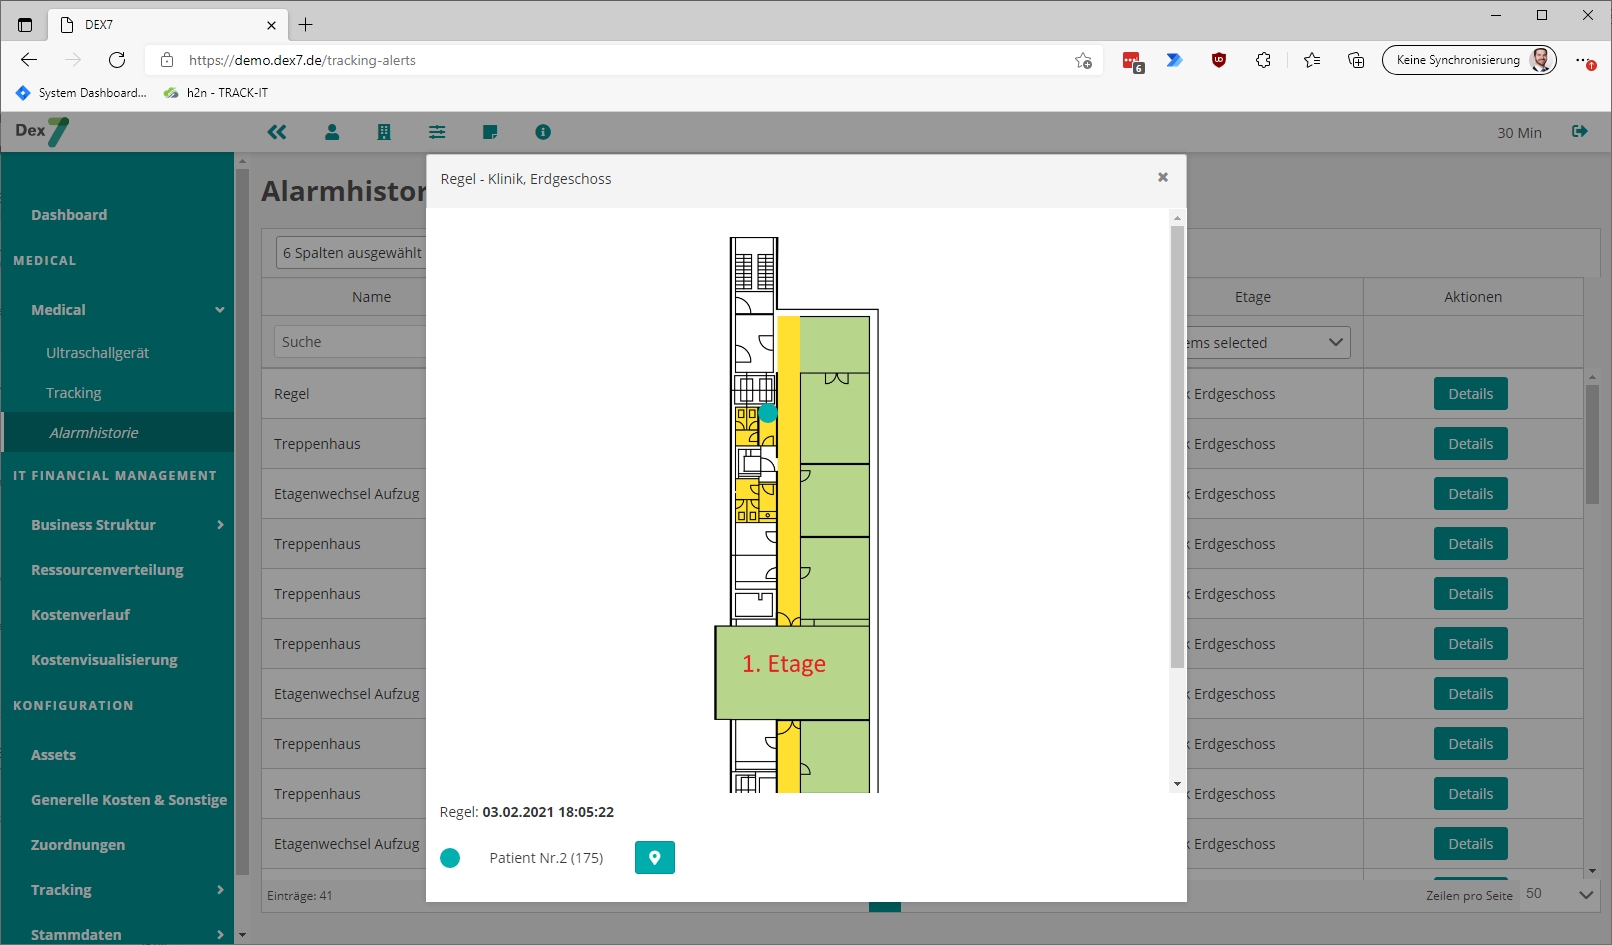The height and width of the screenshot is (945, 1612).
Task: Open the user profile icon in the Dex7 toolbar
Action: tap(332, 132)
